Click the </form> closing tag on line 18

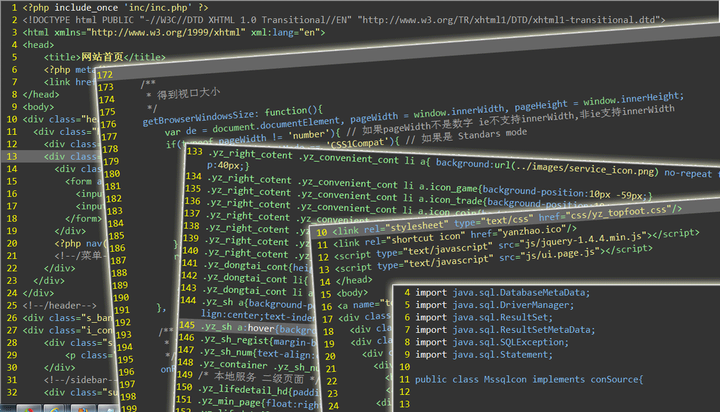click(x=83, y=219)
